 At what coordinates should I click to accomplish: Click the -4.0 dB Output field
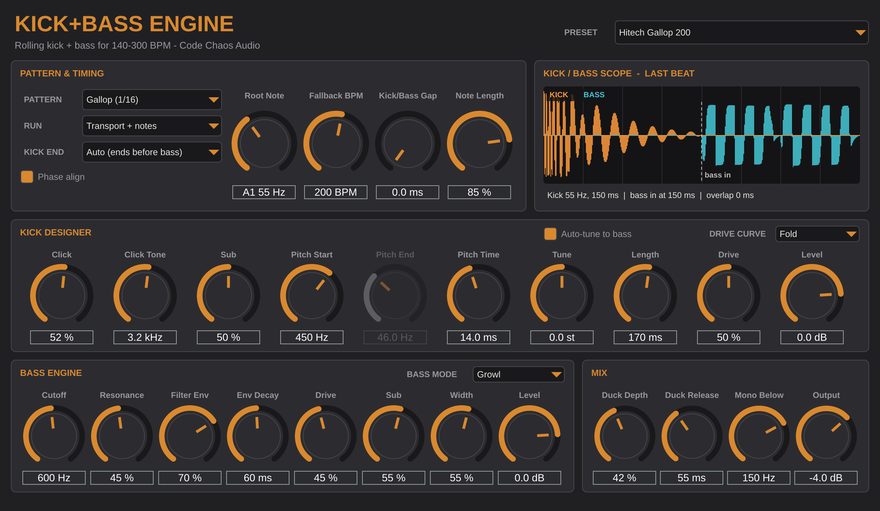coord(826,478)
